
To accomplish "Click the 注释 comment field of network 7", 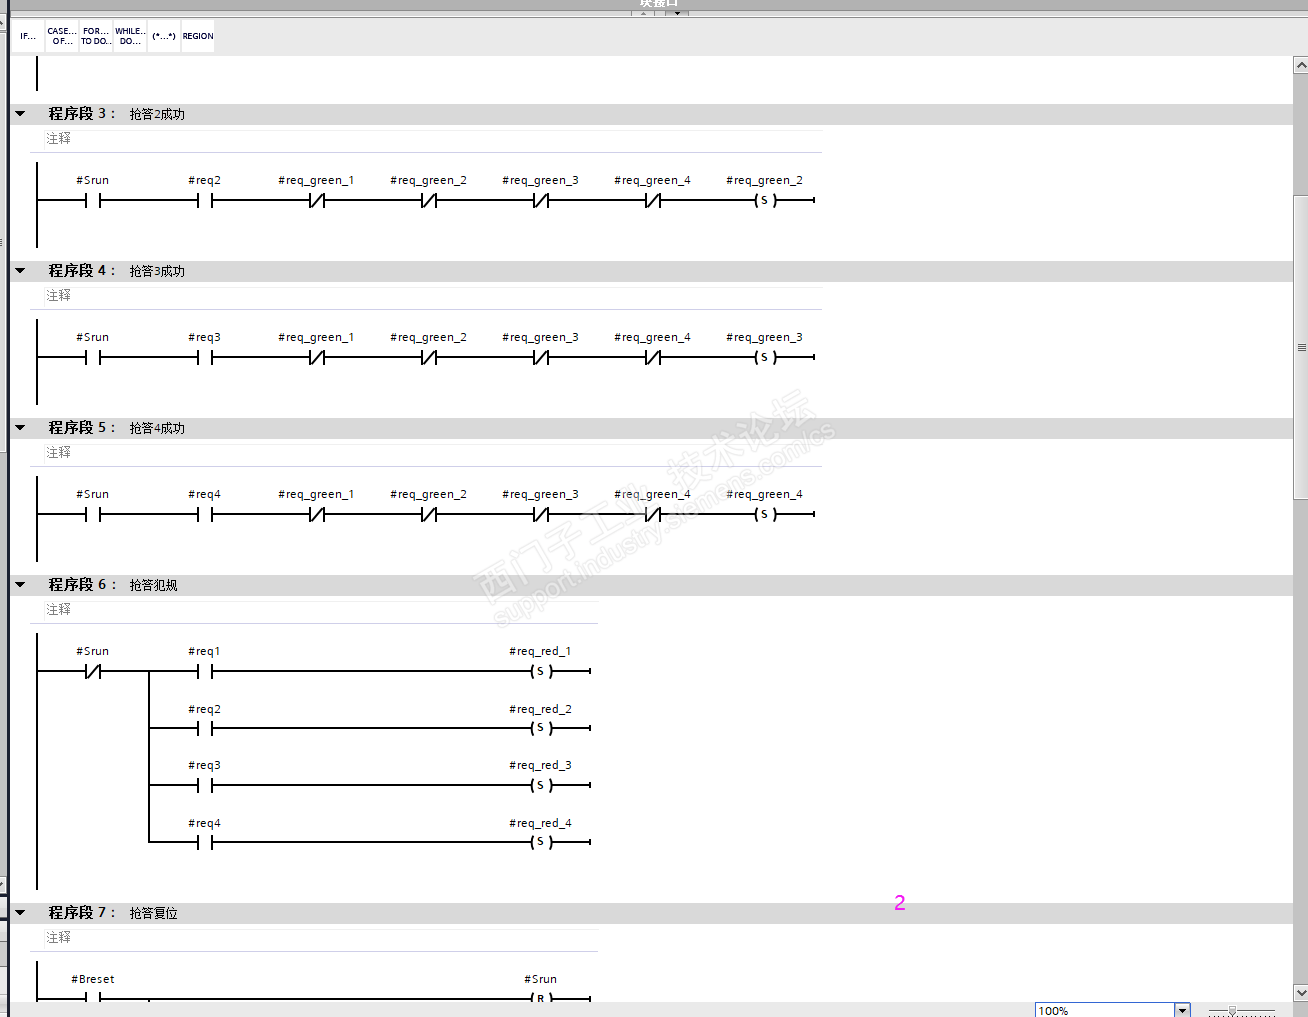I will pyautogui.click(x=314, y=938).
